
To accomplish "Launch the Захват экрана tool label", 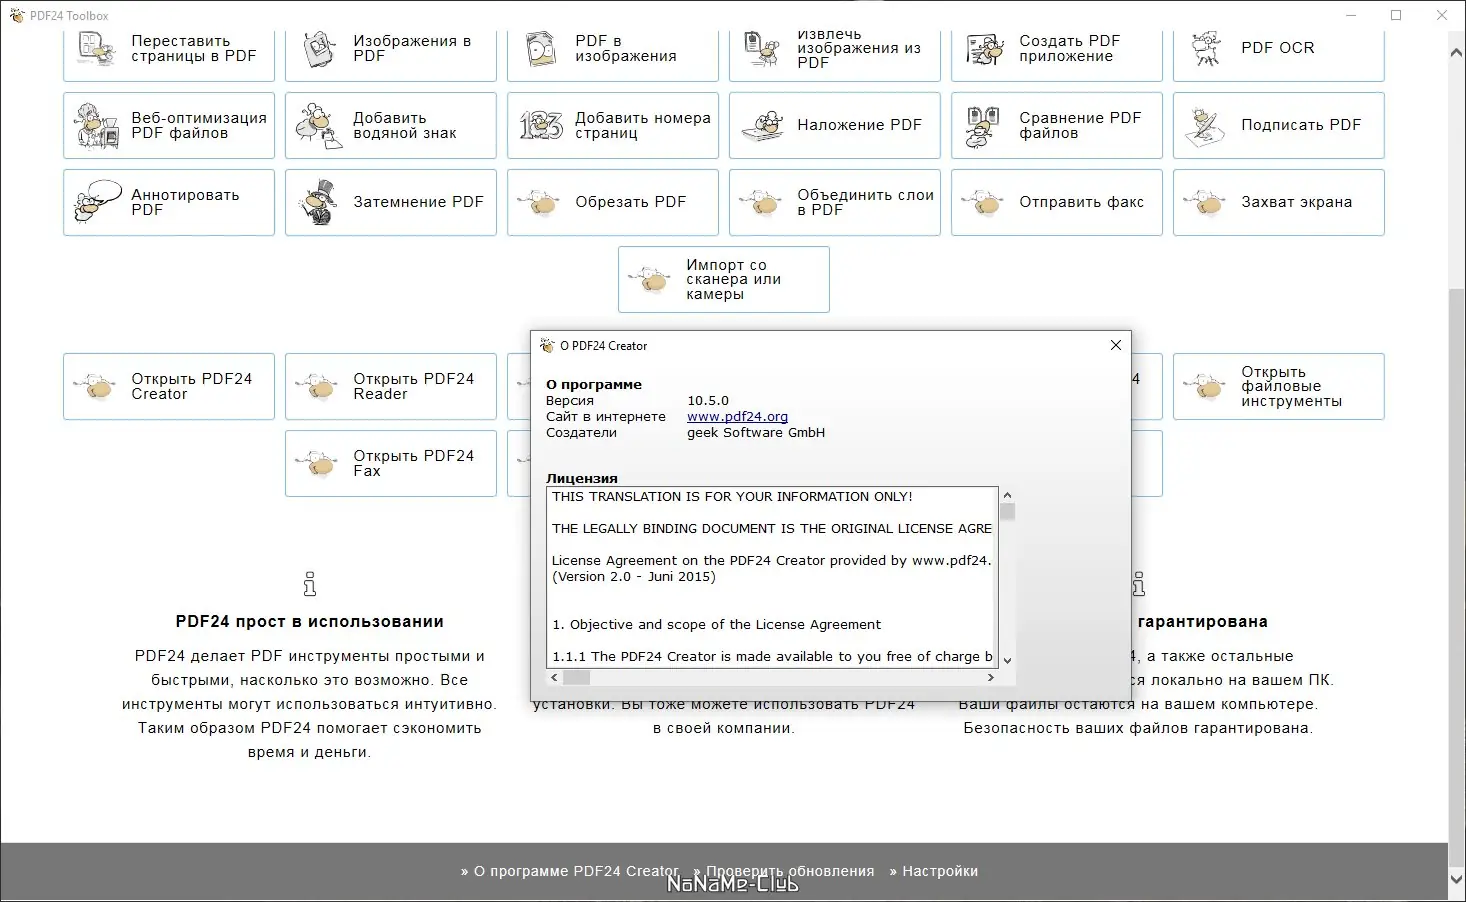I will click(x=1296, y=202).
